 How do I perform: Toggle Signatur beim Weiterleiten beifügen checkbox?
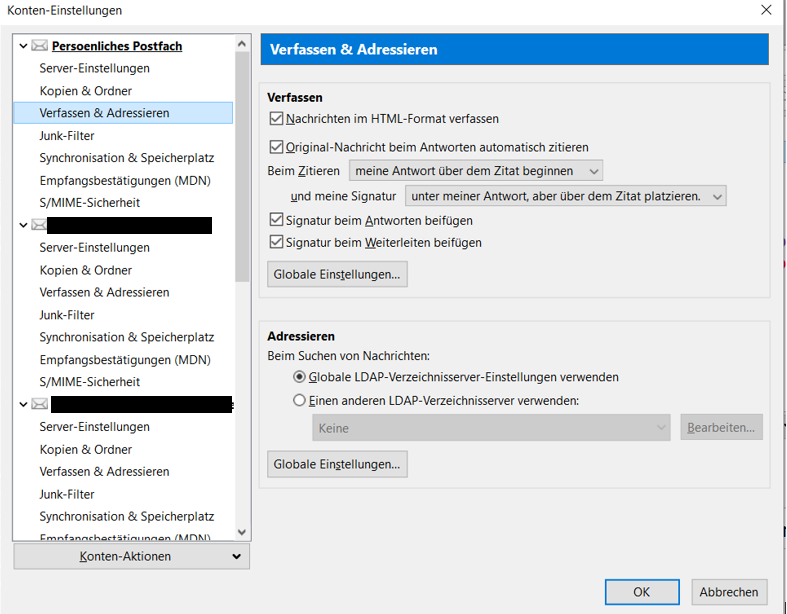pyautogui.click(x=277, y=242)
